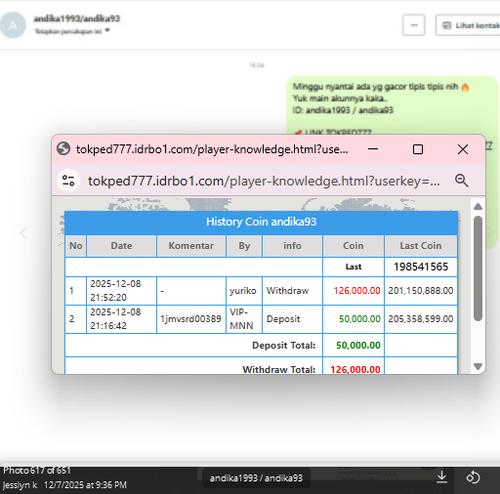The height and width of the screenshot is (494, 500).
Task: Click the yuriko cell
Action: point(243,291)
